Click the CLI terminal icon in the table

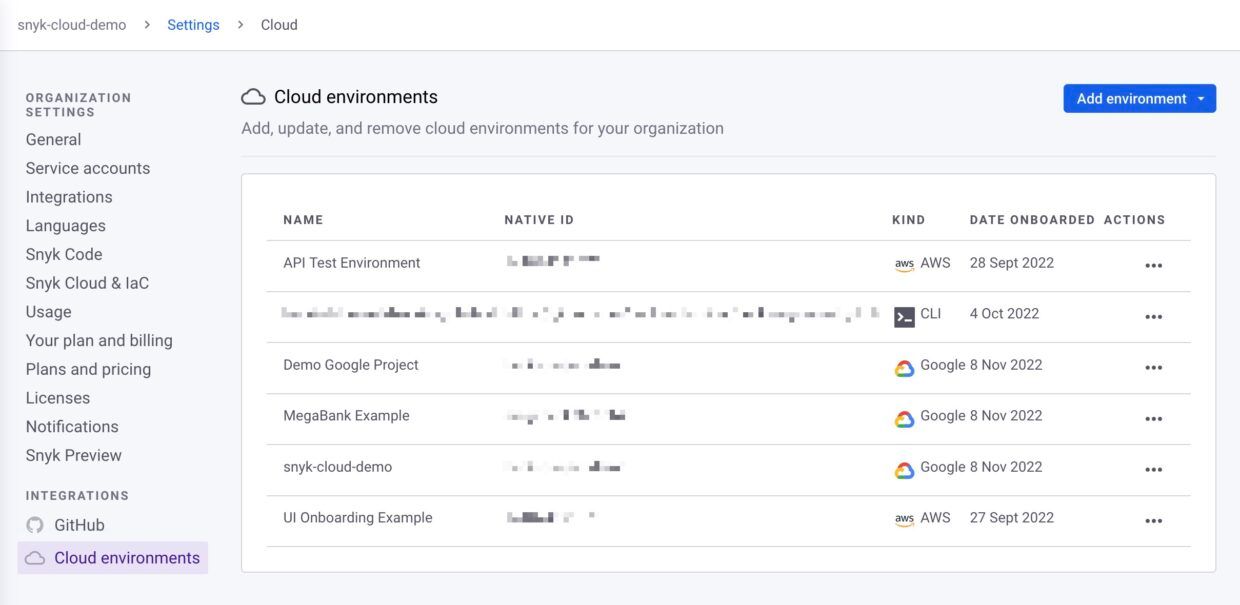pyautogui.click(x=903, y=314)
